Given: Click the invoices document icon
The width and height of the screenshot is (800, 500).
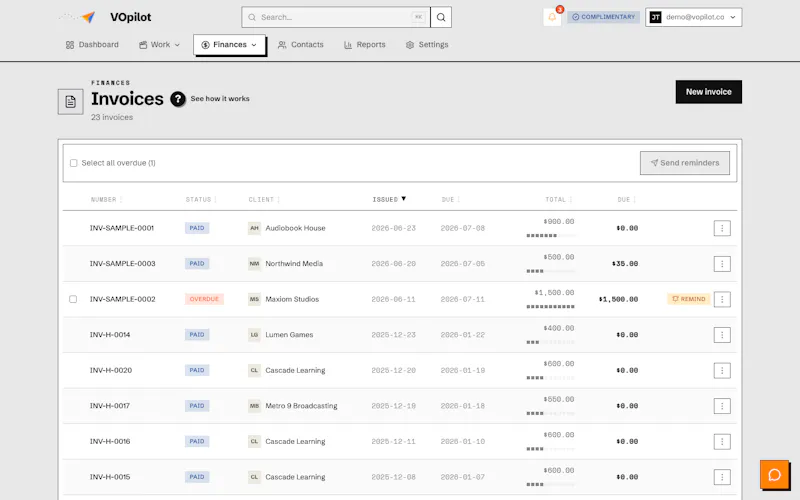Looking at the screenshot, I should (x=70, y=102).
